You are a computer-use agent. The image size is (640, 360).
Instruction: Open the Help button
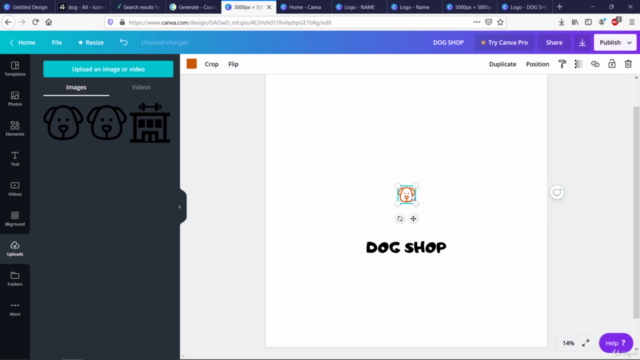[x=616, y=343]
